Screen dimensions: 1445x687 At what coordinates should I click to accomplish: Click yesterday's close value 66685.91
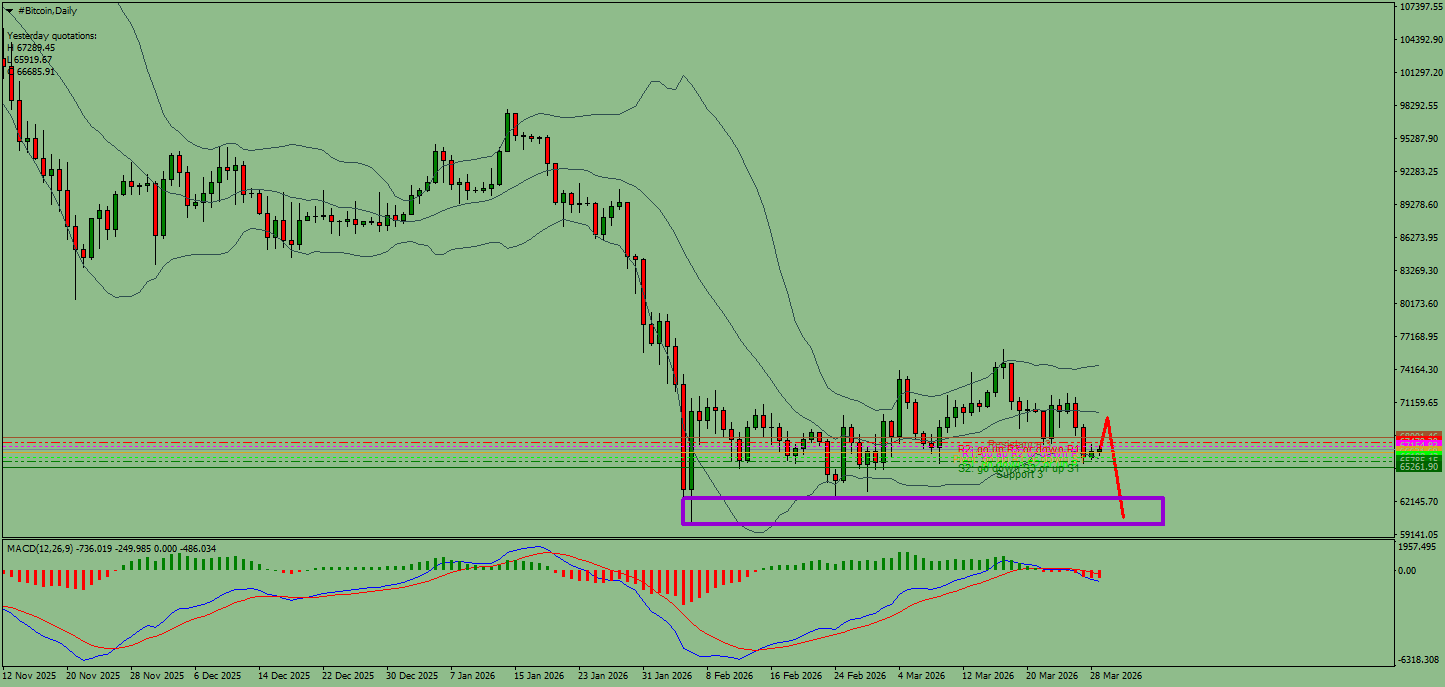(x=34, y=72)
